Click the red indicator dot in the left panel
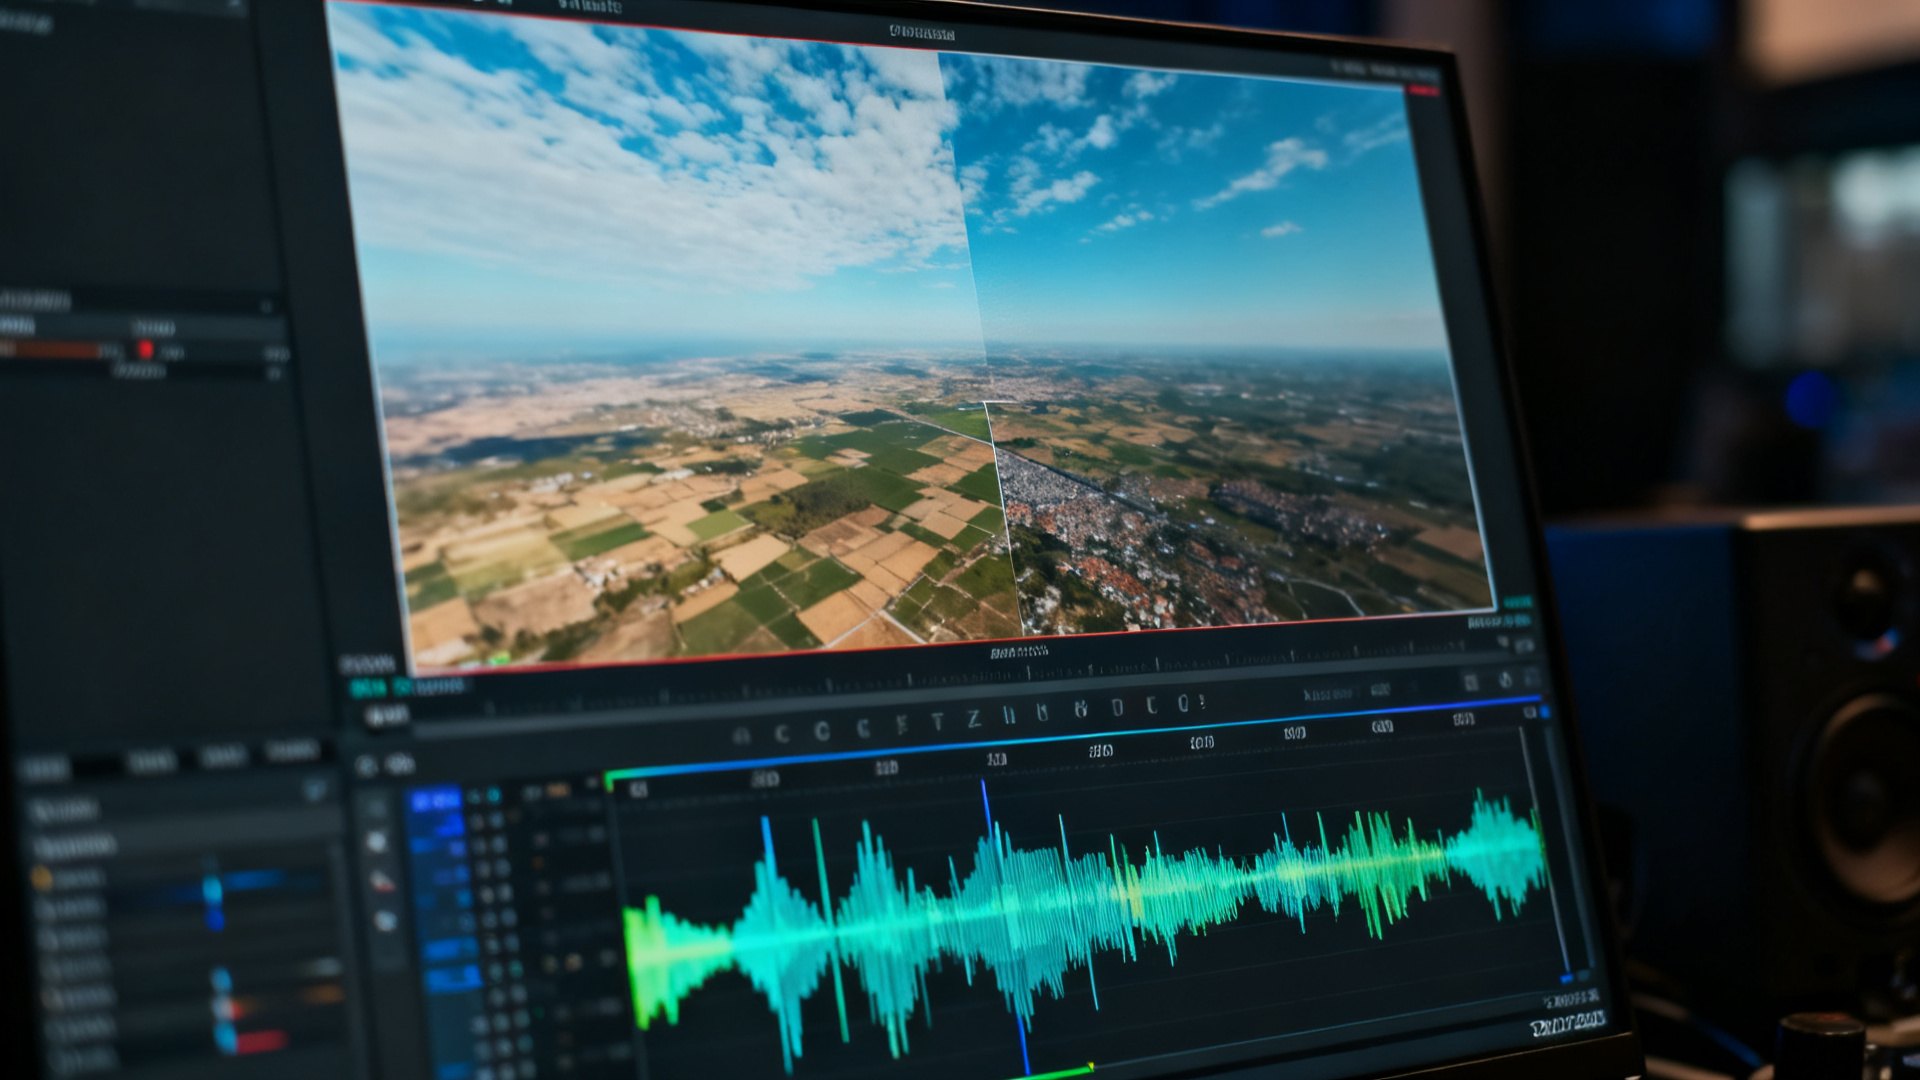 [145, 349]
